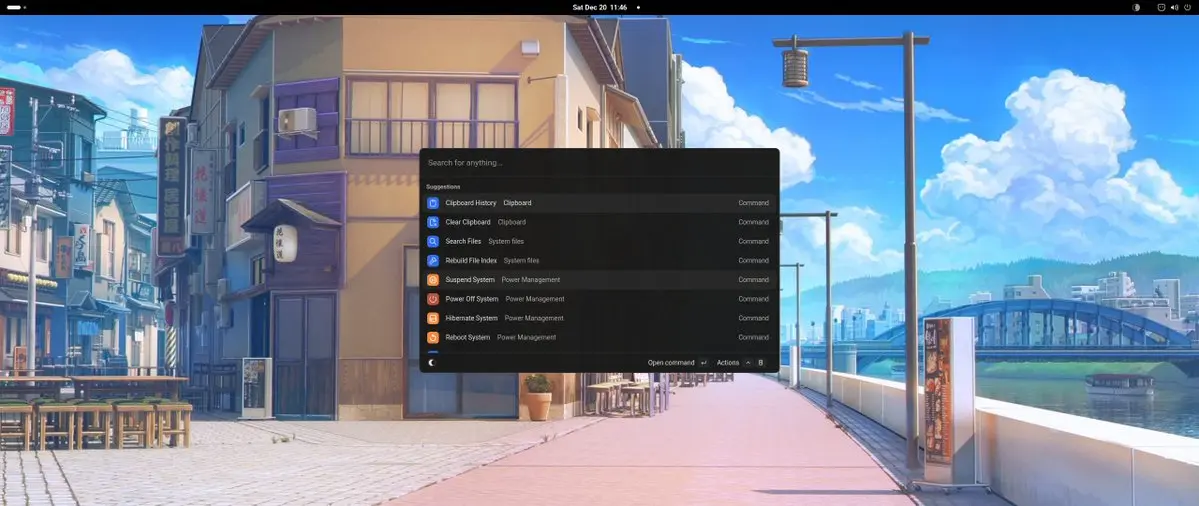The width and height of the screenshot is (1199, 506).
Task: Click the 'Suggestions' section heading
Action: tap(444, 187)
